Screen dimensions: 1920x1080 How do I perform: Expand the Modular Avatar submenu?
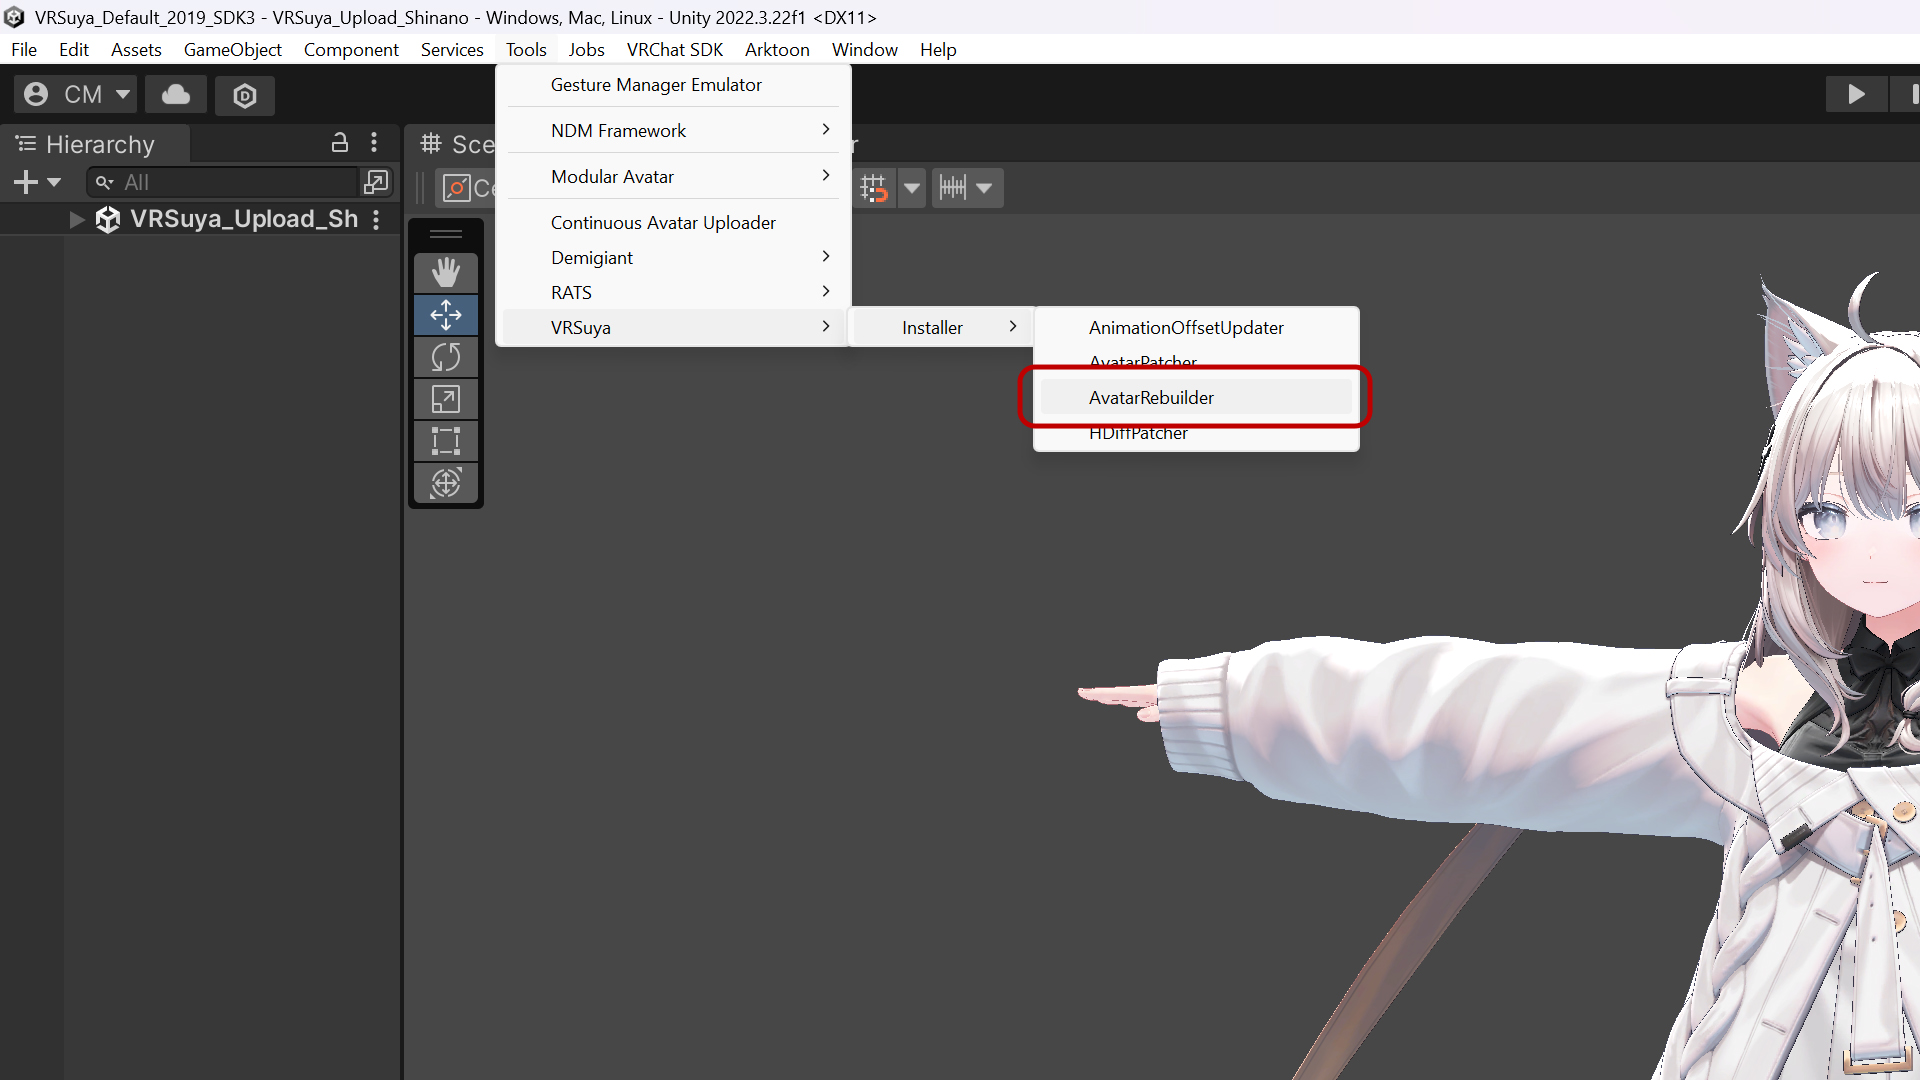pyautogui.click(x=673, y=177)
